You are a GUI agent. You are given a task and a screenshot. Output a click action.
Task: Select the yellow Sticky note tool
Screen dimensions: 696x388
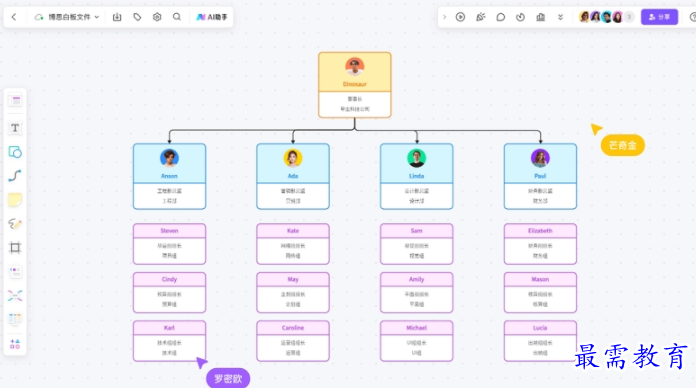(x=15, y=200)
